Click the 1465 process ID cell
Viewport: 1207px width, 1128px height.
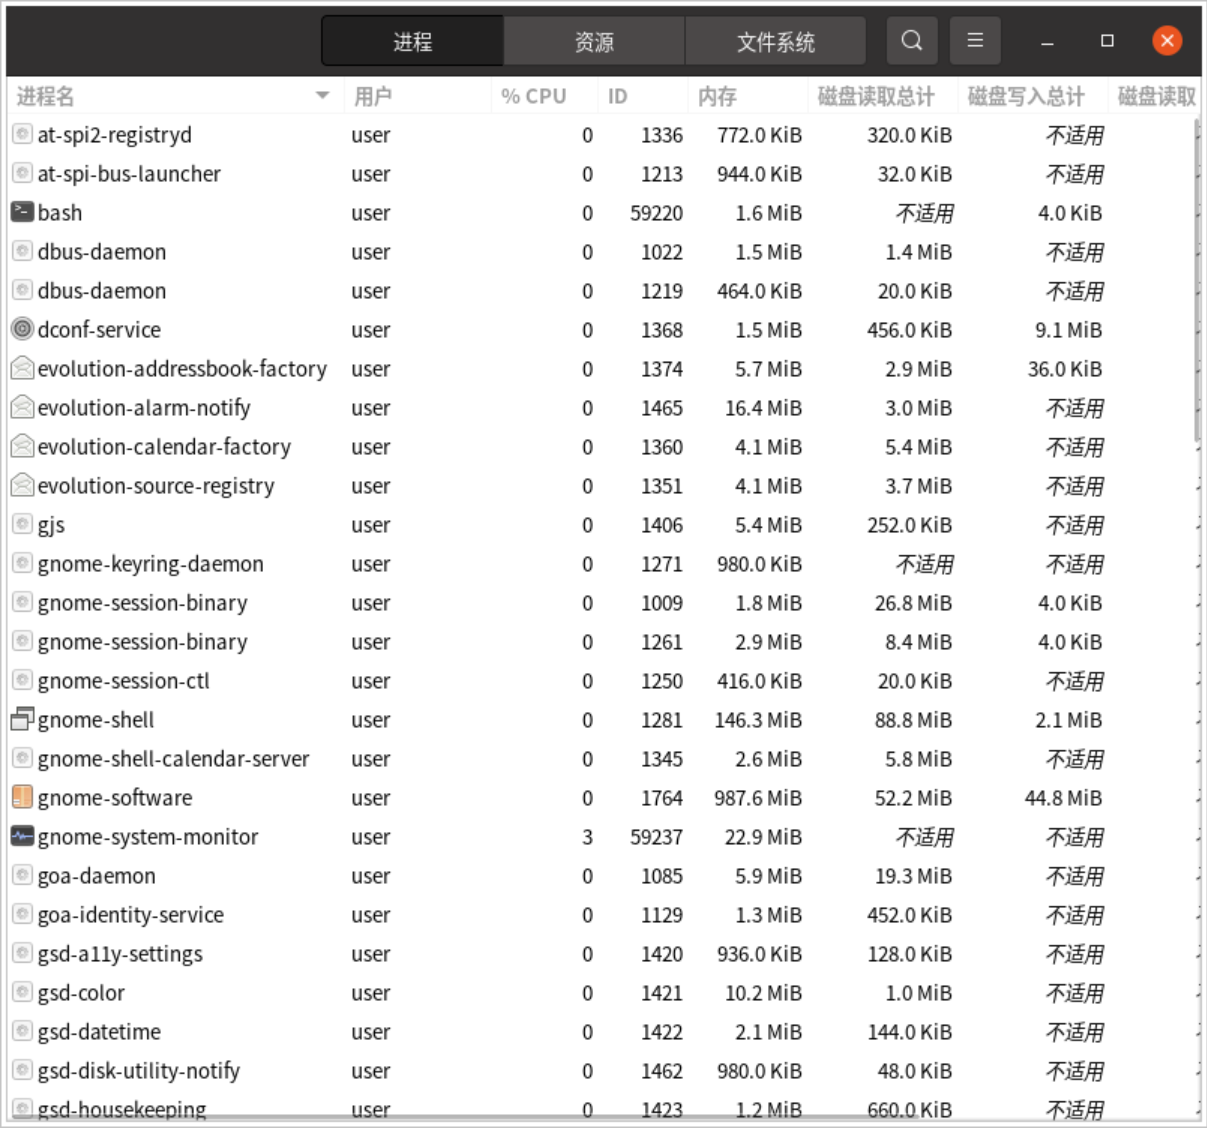pos(662,408)
